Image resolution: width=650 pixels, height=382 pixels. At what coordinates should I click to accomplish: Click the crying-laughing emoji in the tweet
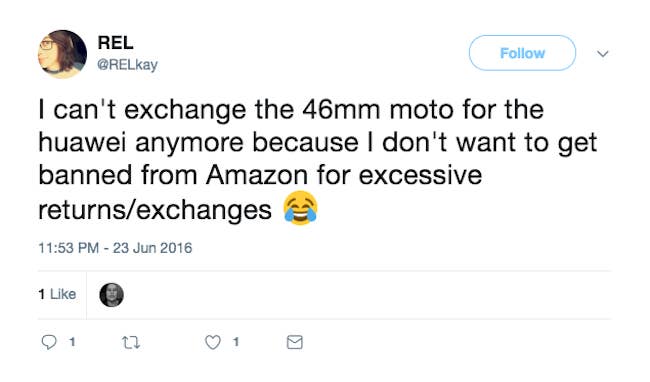point(301,208)
